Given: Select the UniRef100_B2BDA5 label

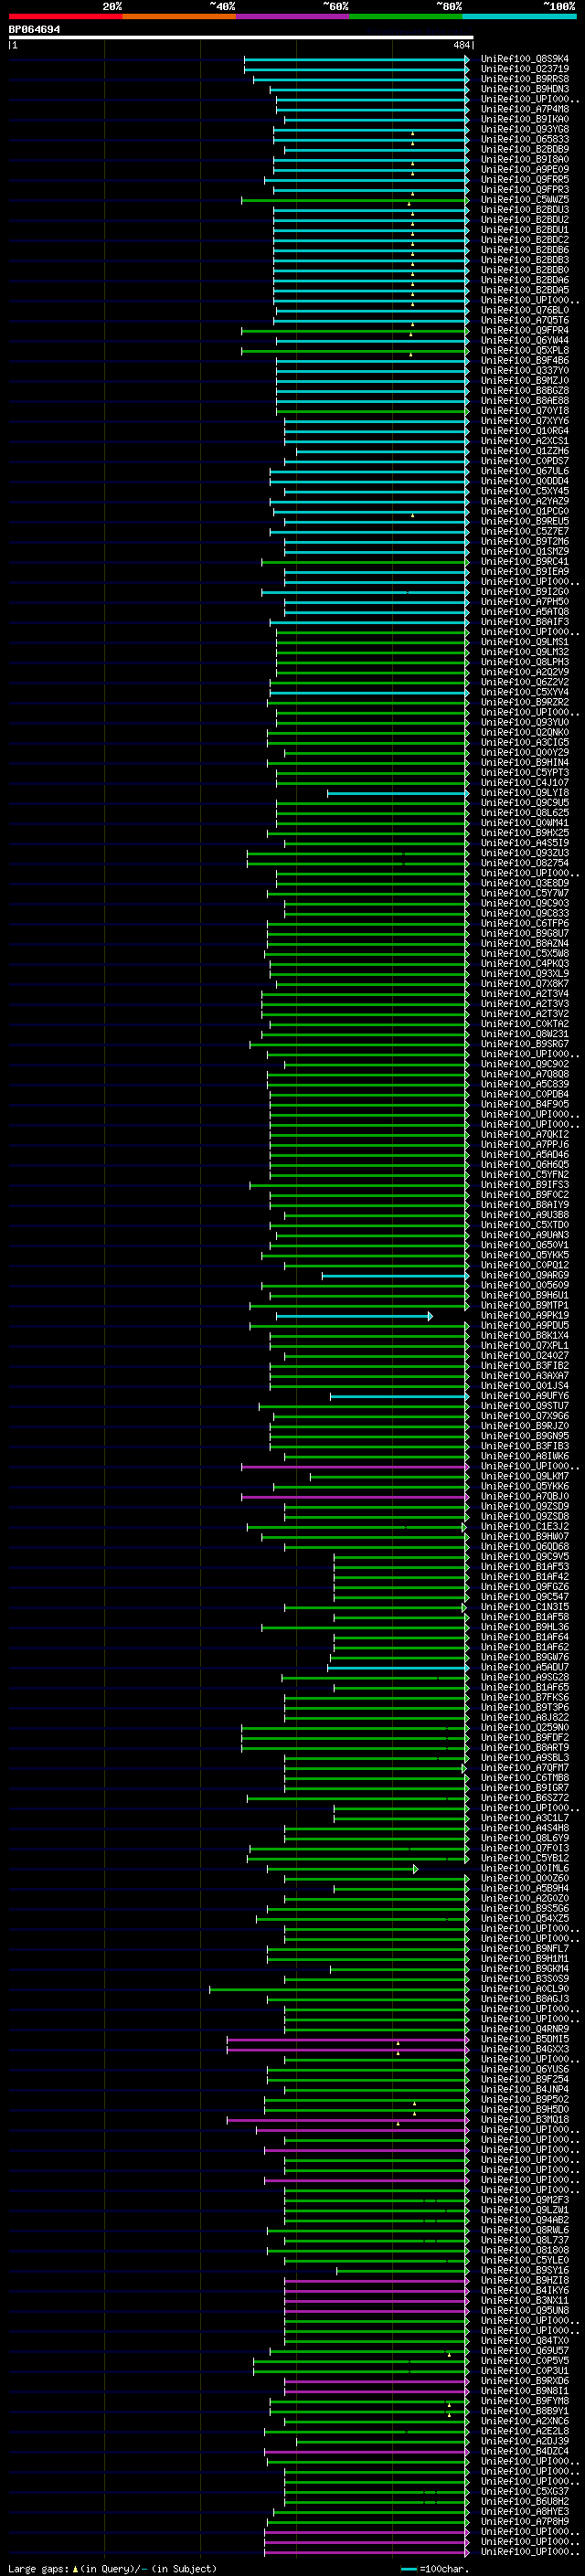Looking at the screenshot, I should [x=524, y=290].
